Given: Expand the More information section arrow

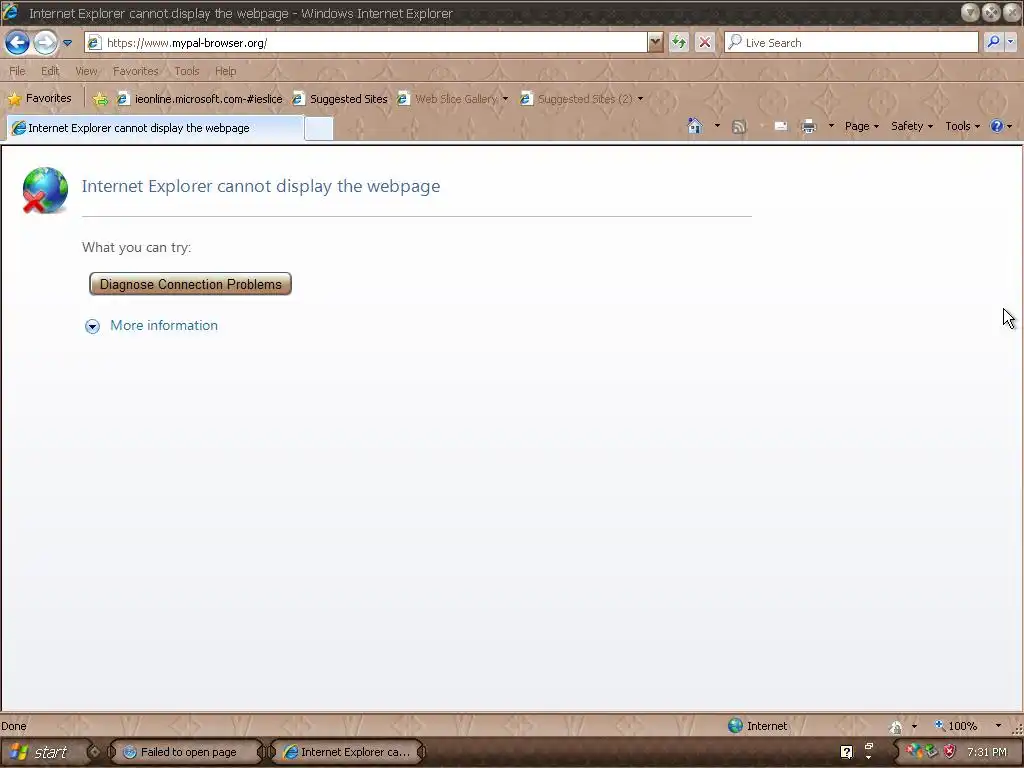Looking at the screenshot, I should point(92,327).
